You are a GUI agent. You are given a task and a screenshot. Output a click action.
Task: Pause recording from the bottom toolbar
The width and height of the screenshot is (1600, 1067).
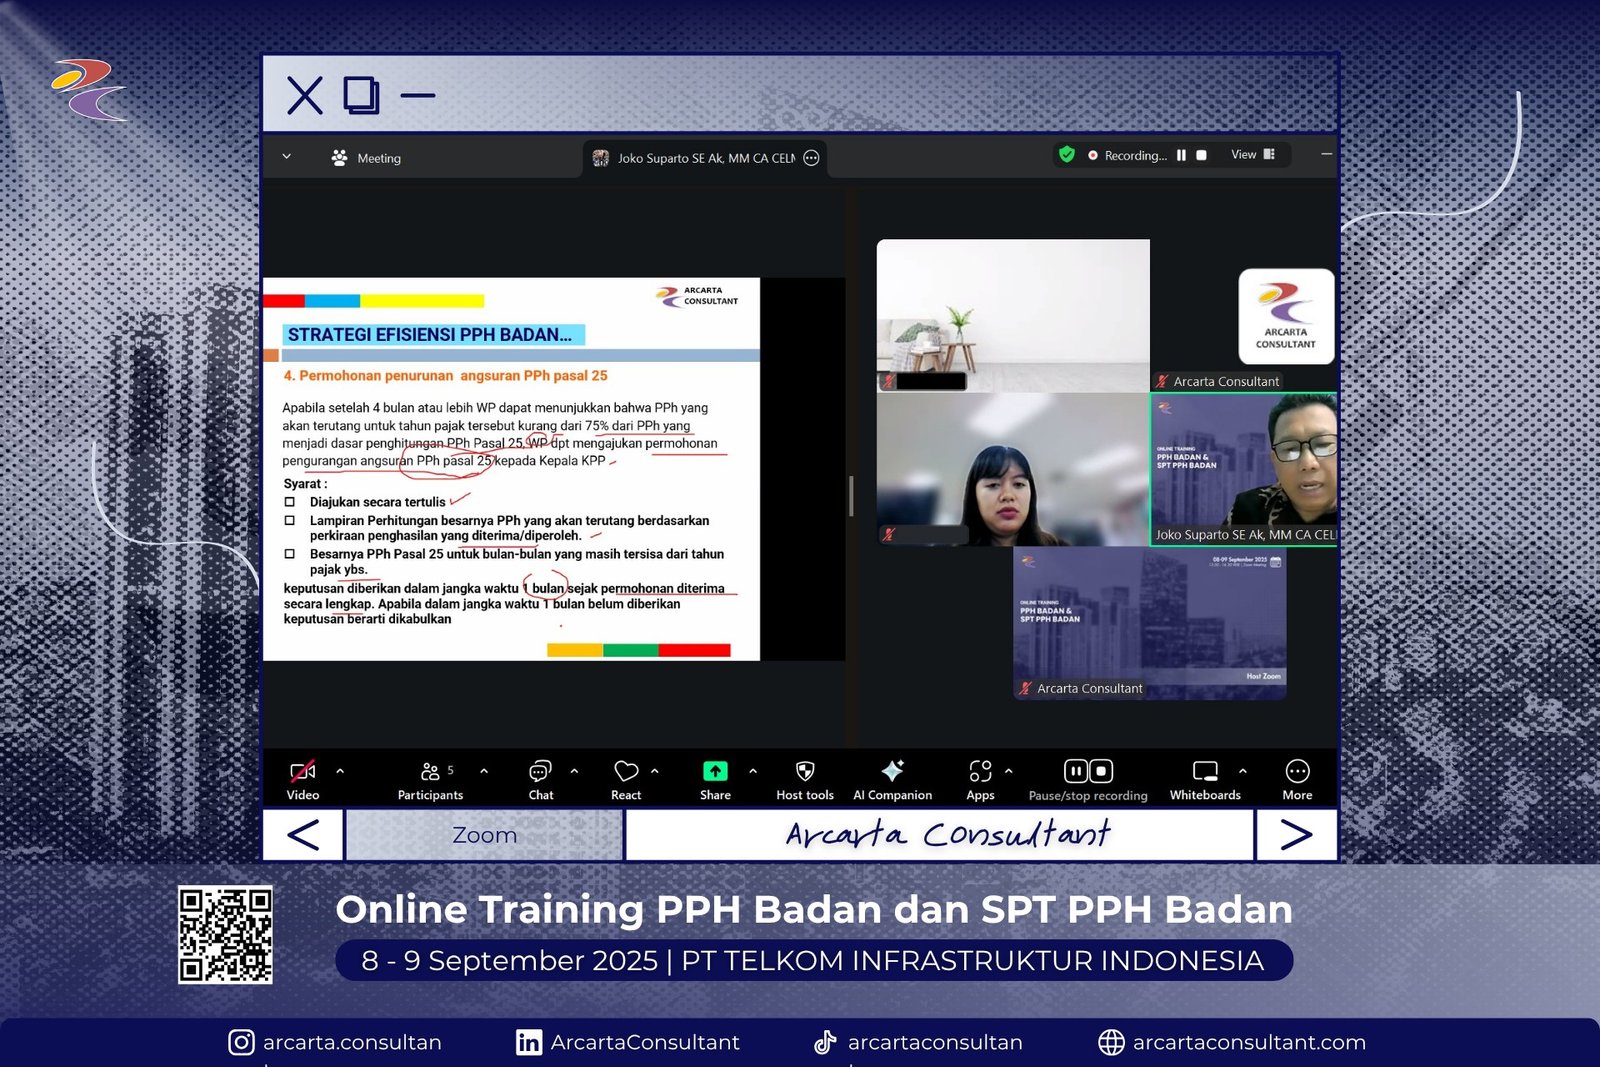[x=1075, y=771]
